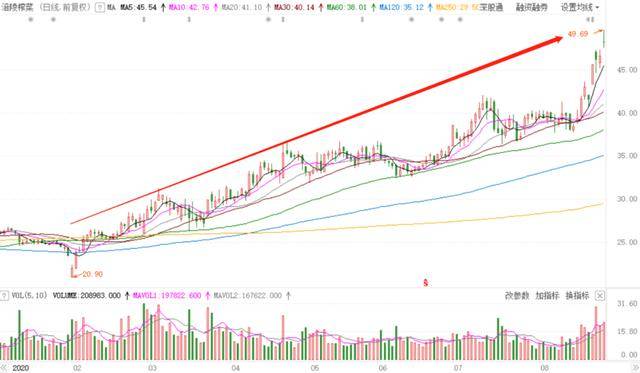This screenshot has width=640, height=373.
Task: Select the MA60:38.01 value
Action: coord(347,7)
